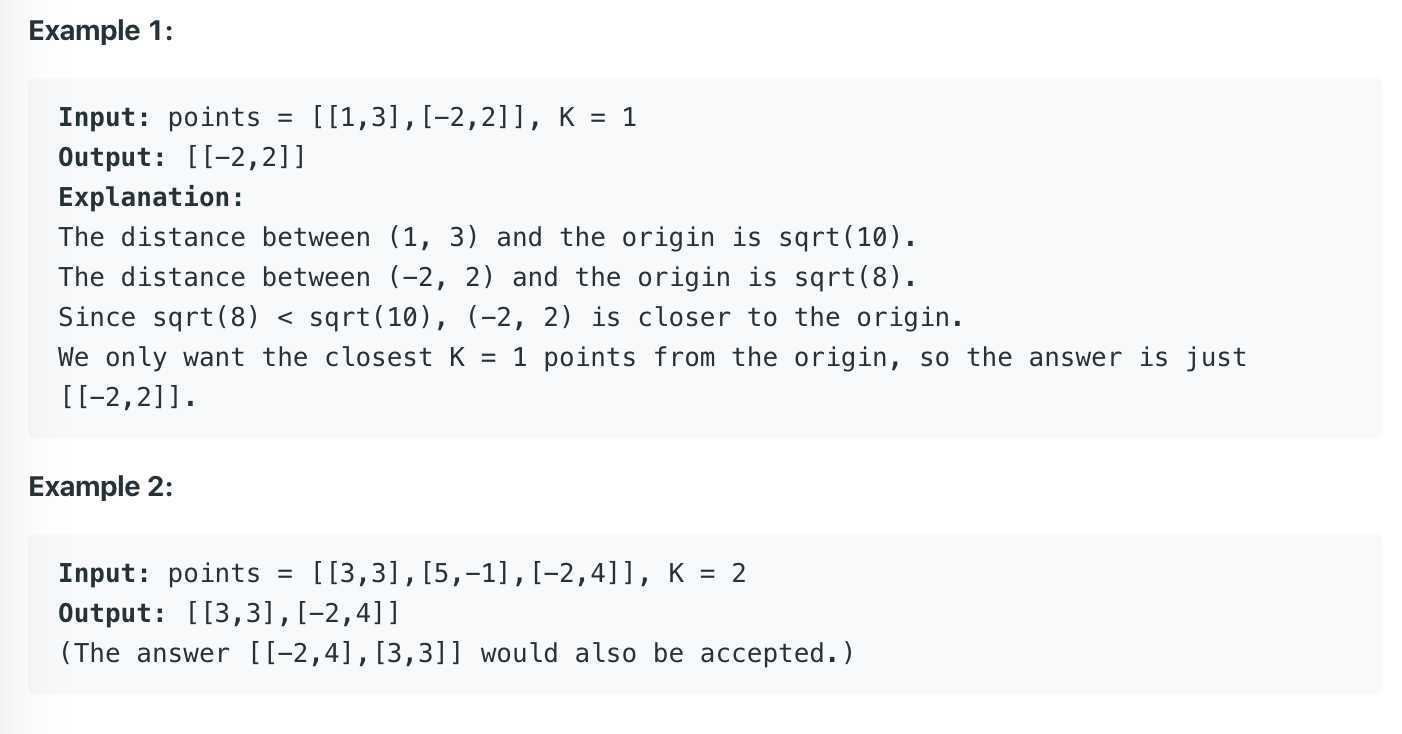Click the final "[[-2,2]]." line of the explanation
The height and width of the screenshot is (734, 1402).
(x=128, y=397)
